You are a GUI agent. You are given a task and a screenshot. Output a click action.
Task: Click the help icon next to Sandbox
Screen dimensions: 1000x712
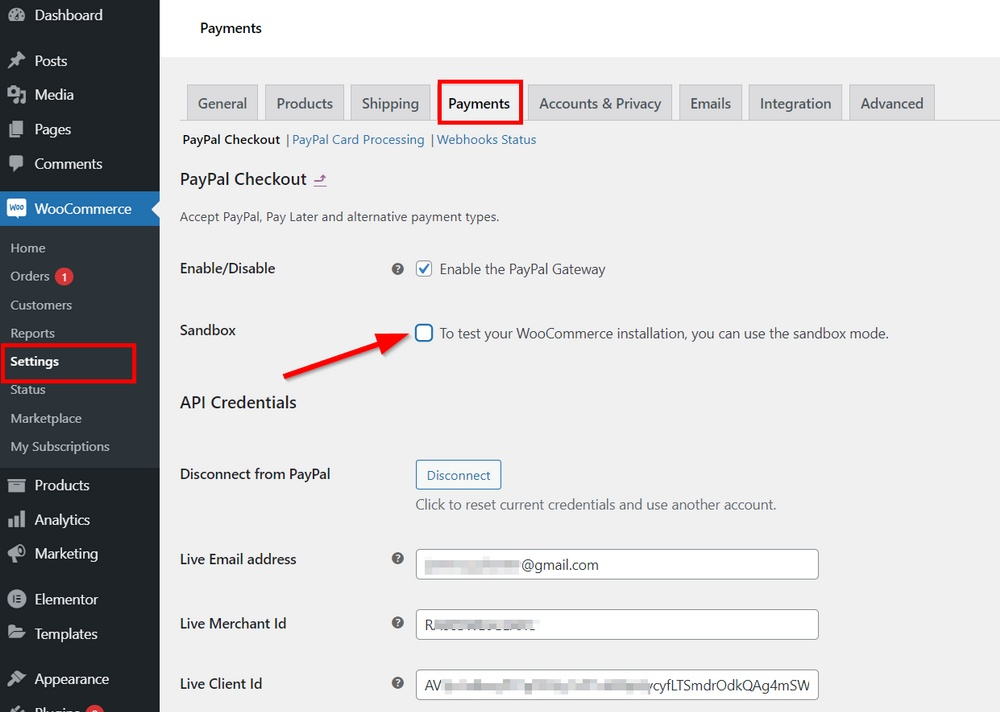click(397, 332)
